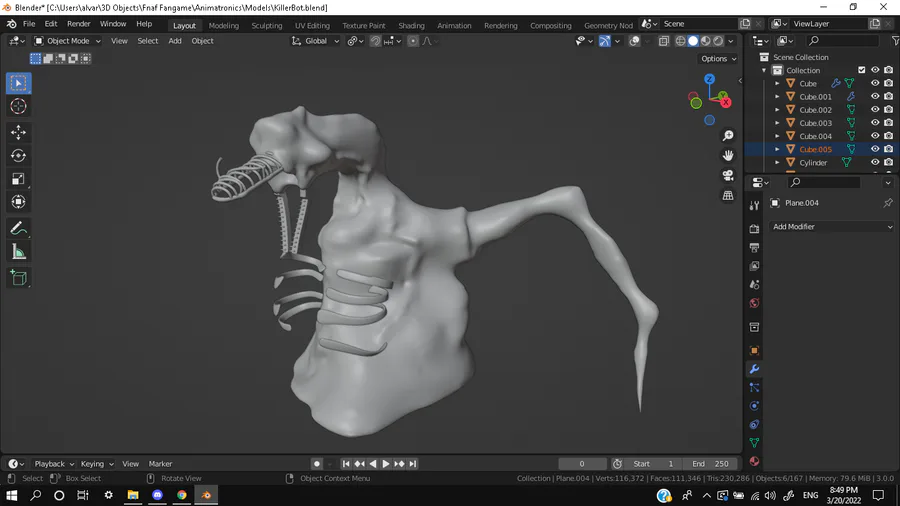
Task: Click the End frame field
Action: tap(711, 464)
